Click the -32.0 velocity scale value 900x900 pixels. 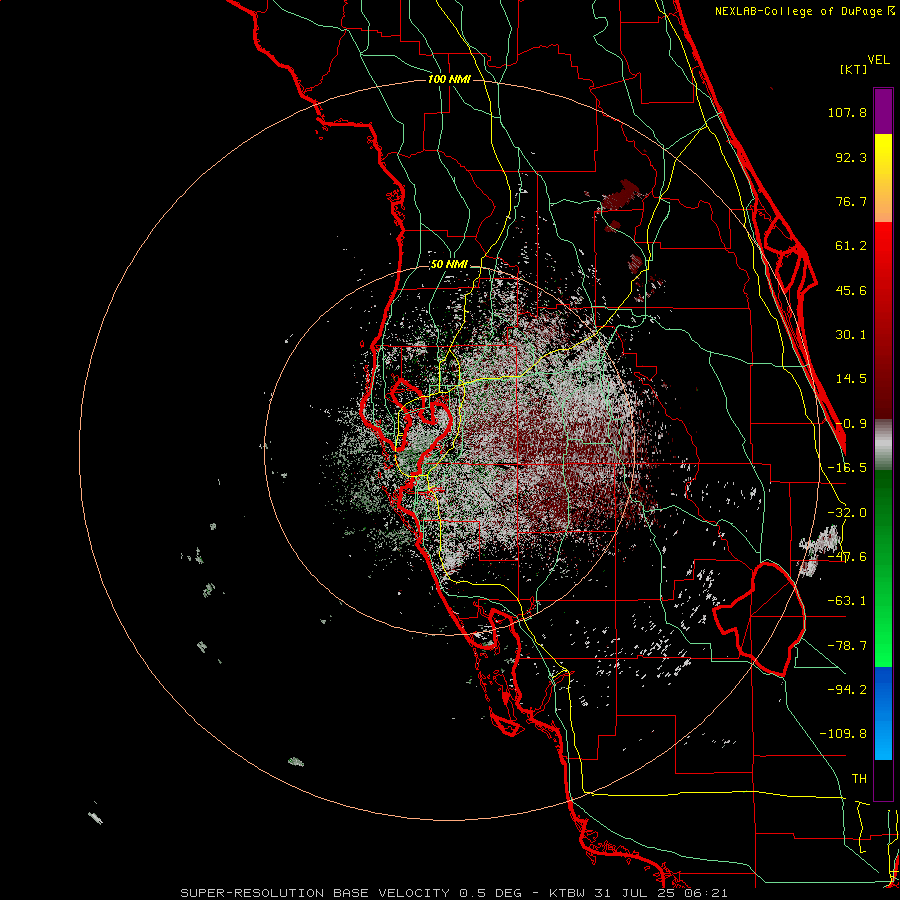click(847, 513)
